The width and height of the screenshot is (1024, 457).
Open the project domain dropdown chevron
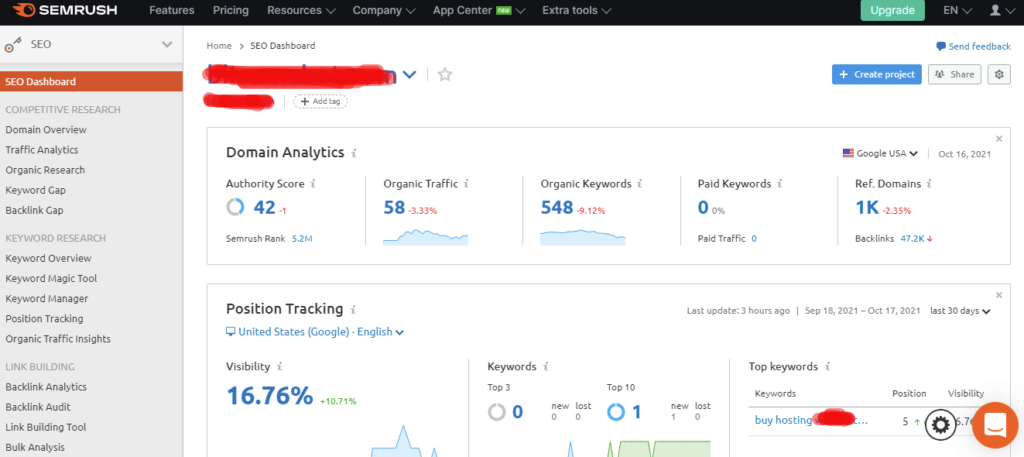pos(409,74)
